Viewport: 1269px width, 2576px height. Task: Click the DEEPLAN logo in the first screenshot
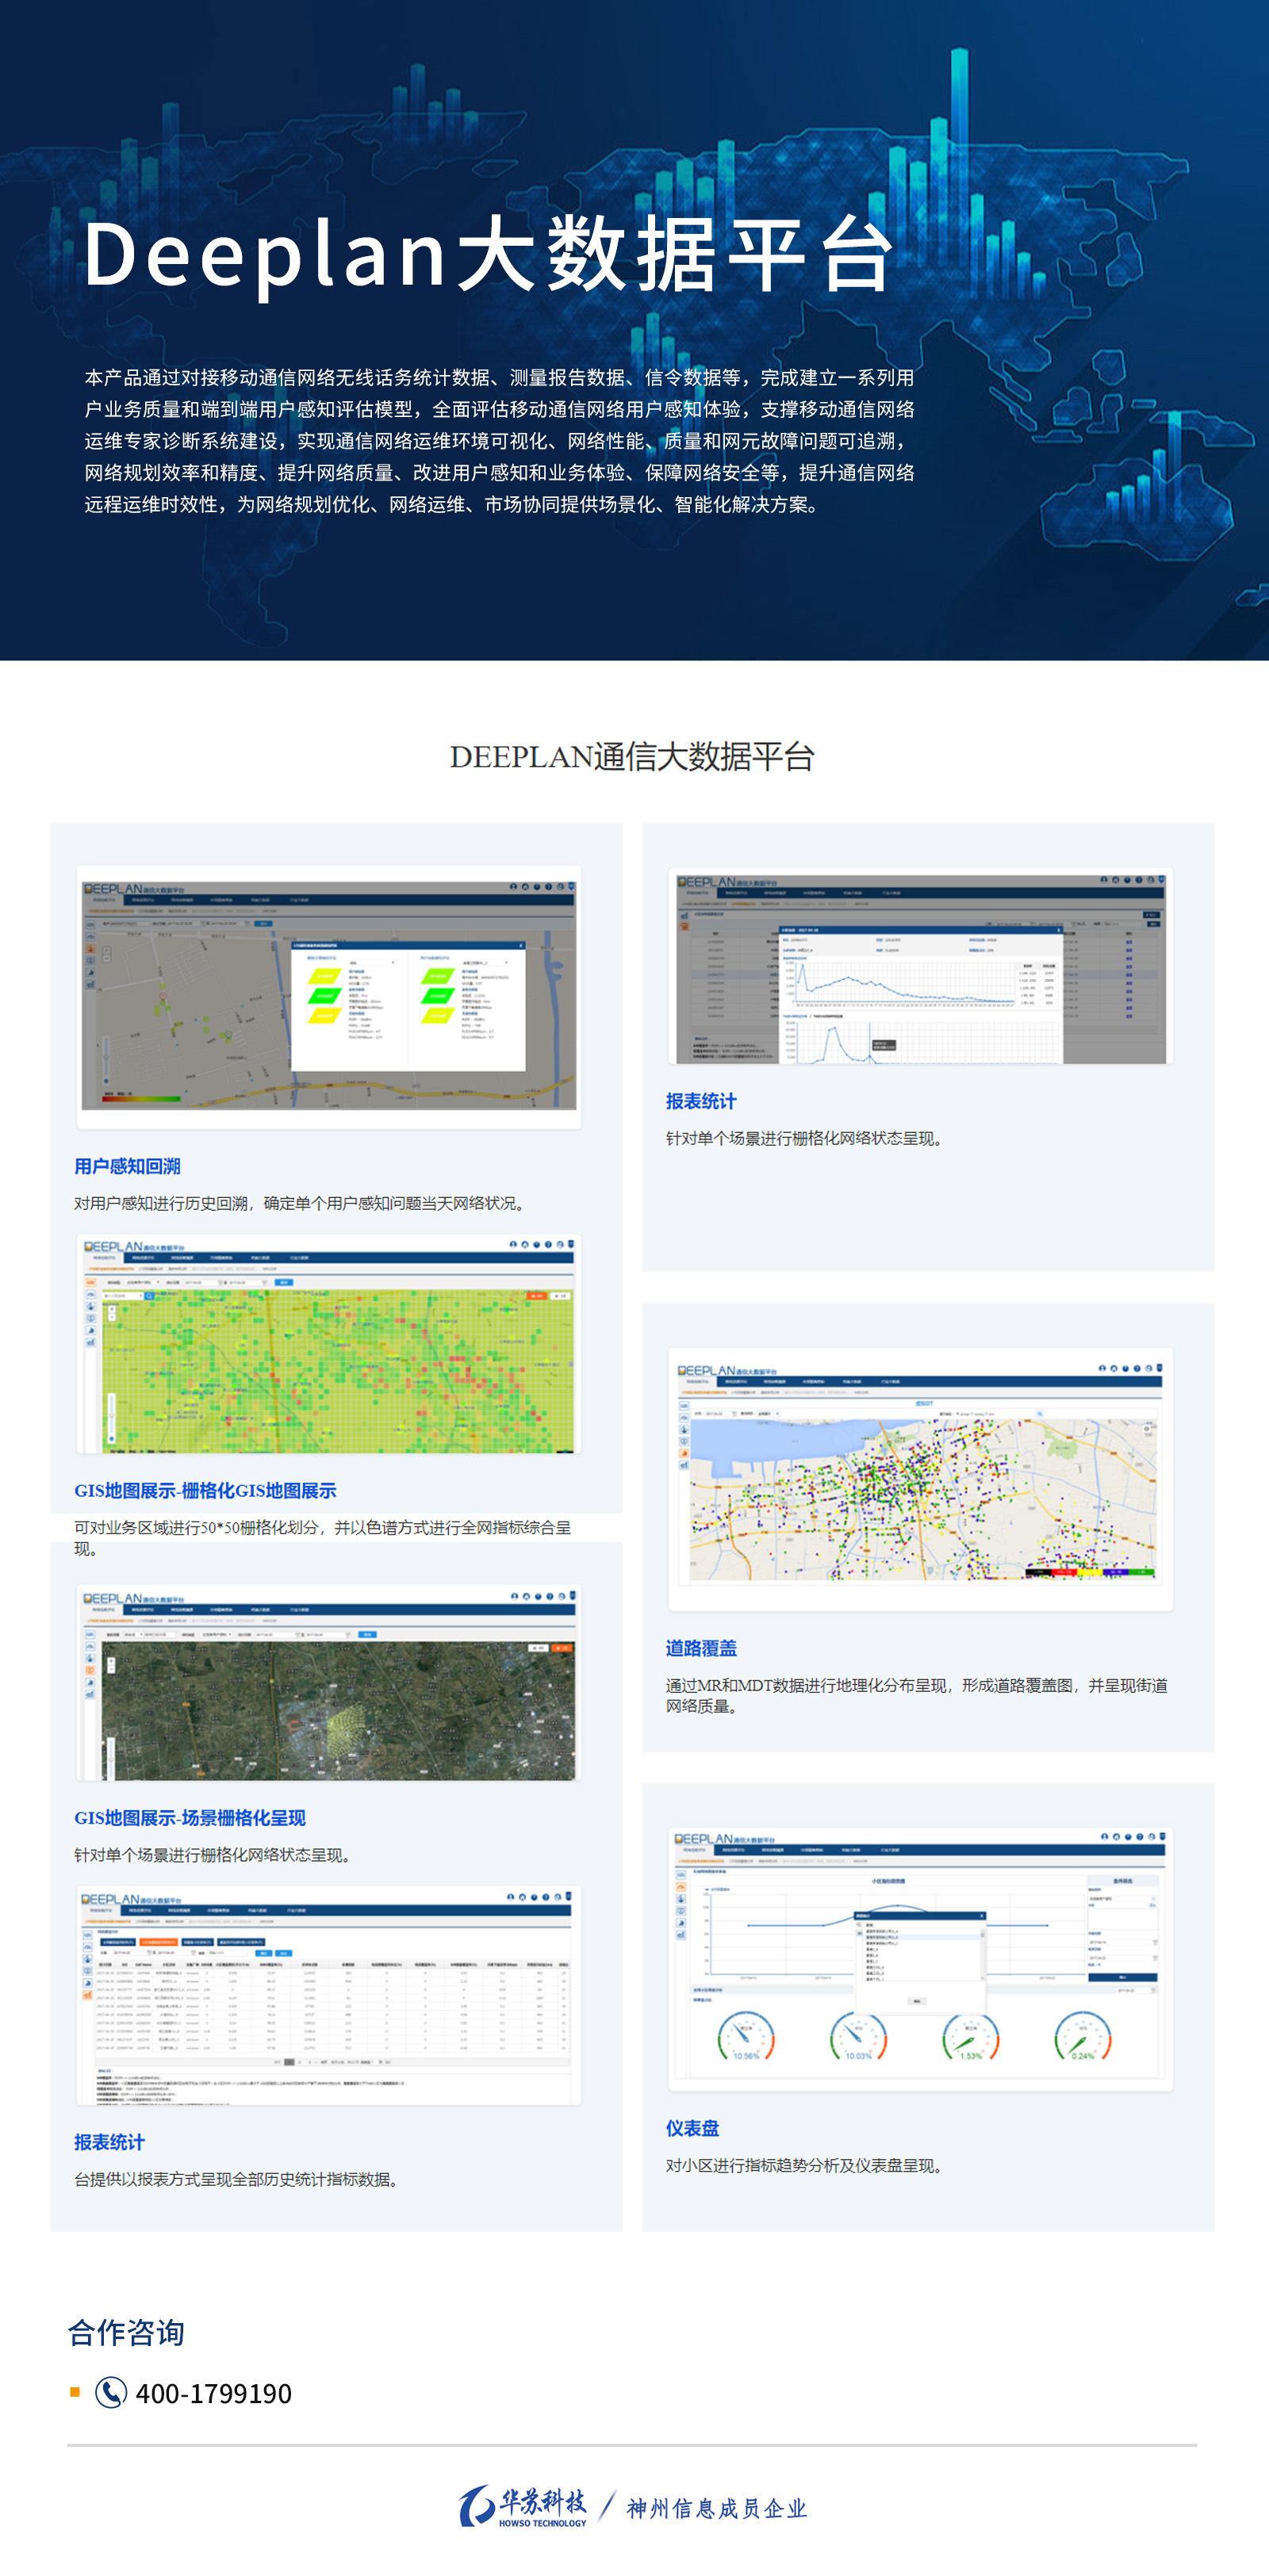click(114, 887)
